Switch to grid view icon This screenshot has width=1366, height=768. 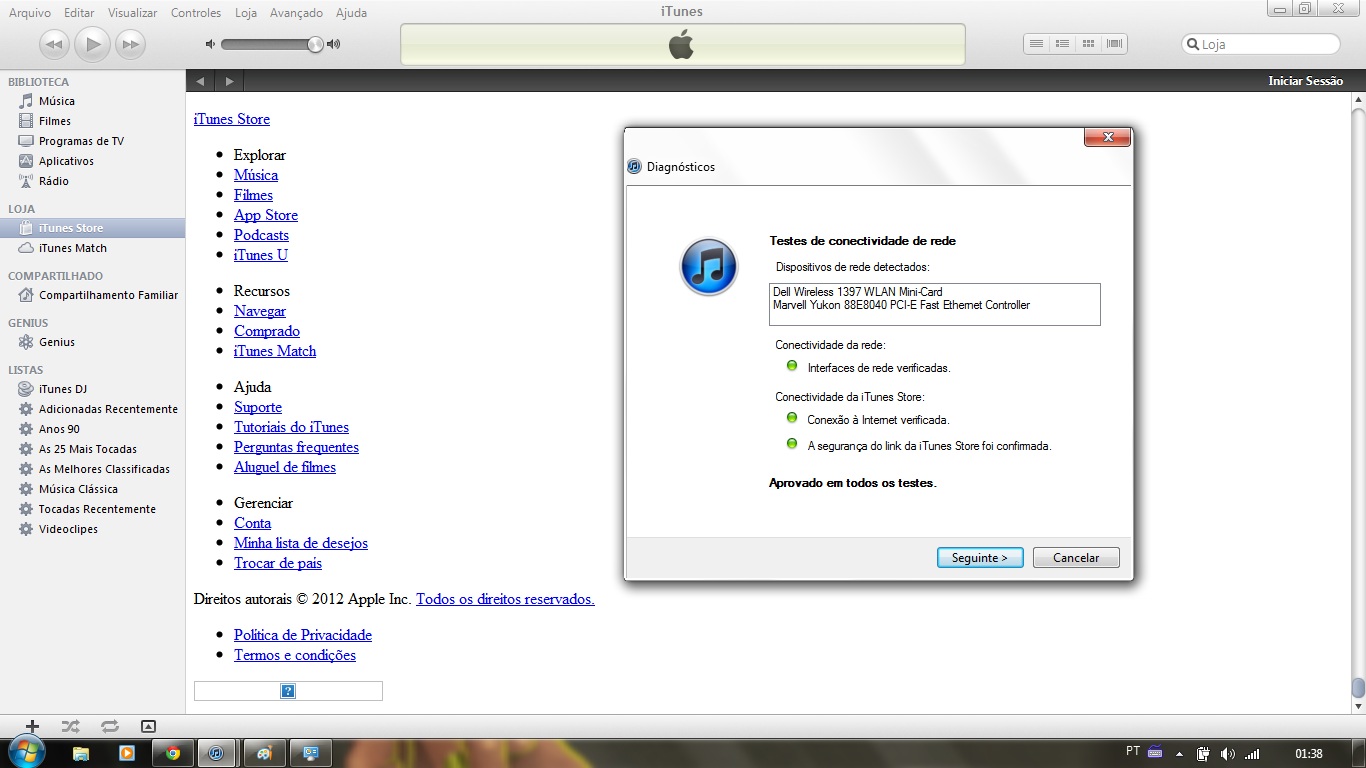point(1089,44)
